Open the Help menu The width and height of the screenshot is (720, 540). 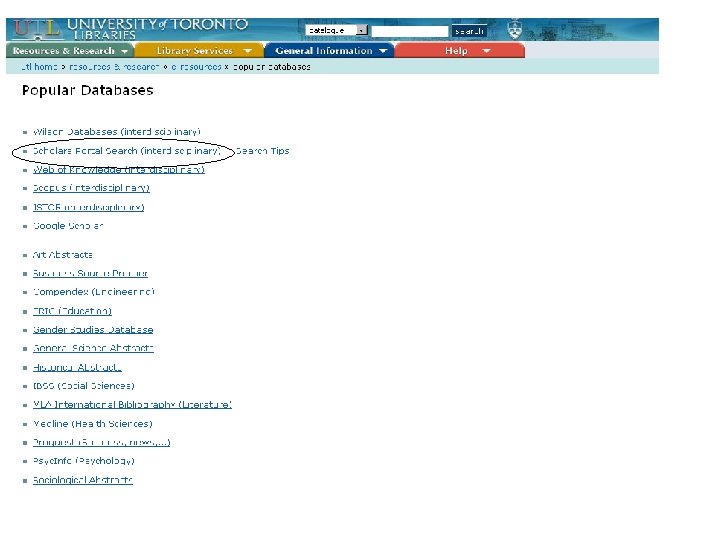[459, 51]
